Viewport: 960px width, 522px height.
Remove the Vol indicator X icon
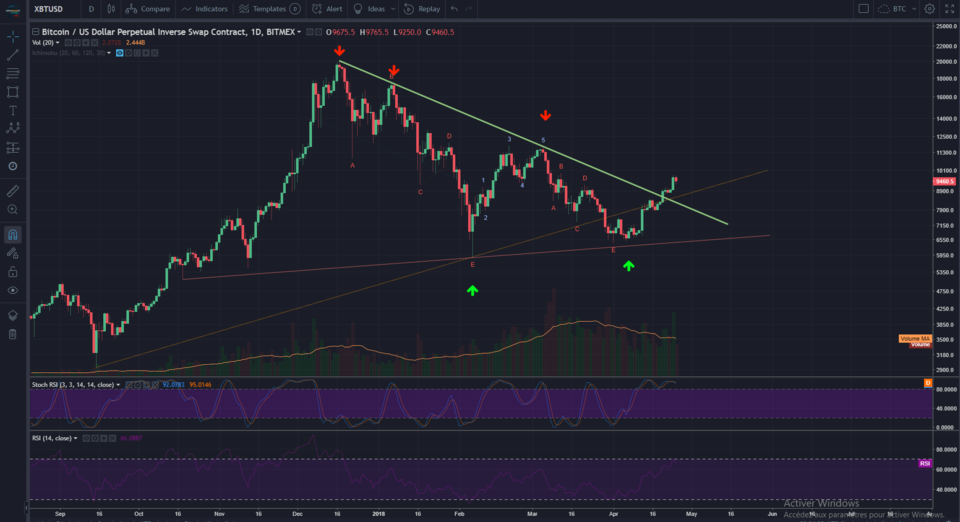pos(94,43)
